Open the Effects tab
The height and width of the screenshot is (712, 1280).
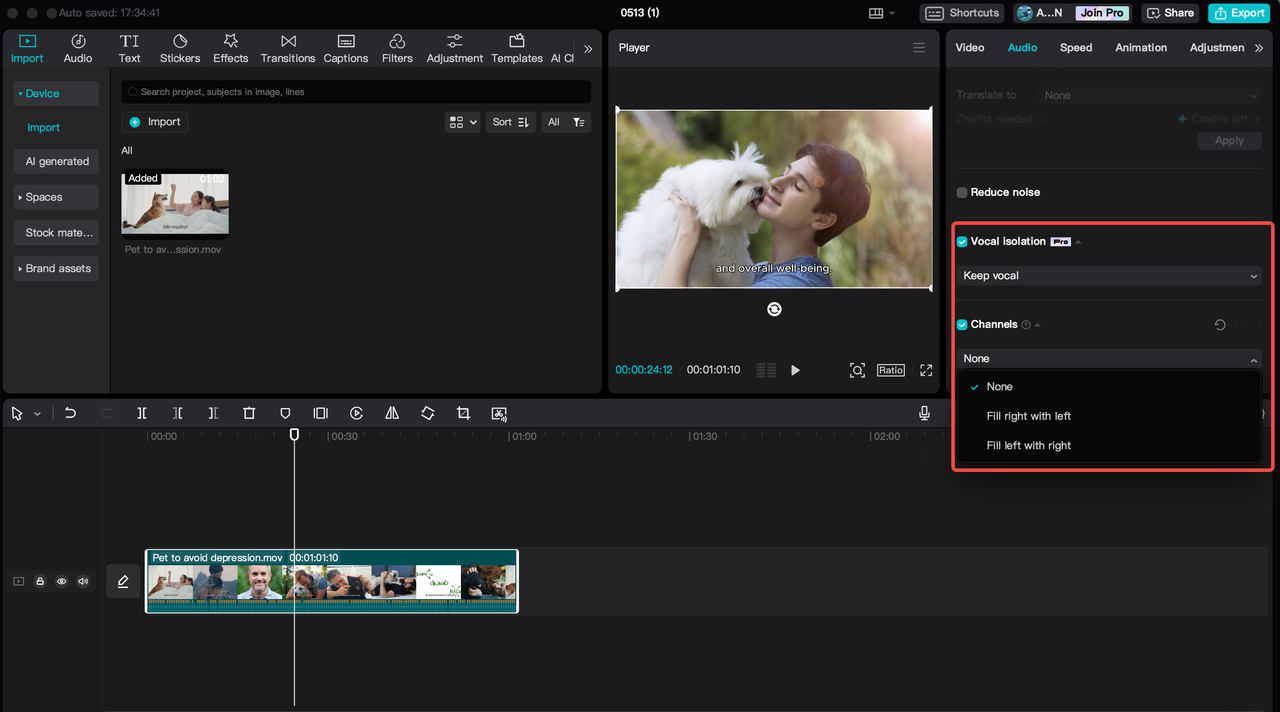[231, 48]
